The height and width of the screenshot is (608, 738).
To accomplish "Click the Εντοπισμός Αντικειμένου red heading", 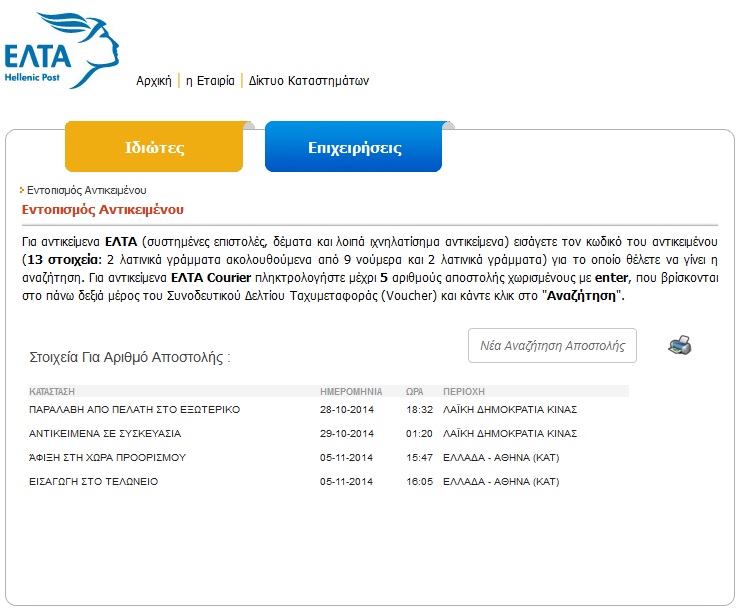I will [x=103, y=209].
